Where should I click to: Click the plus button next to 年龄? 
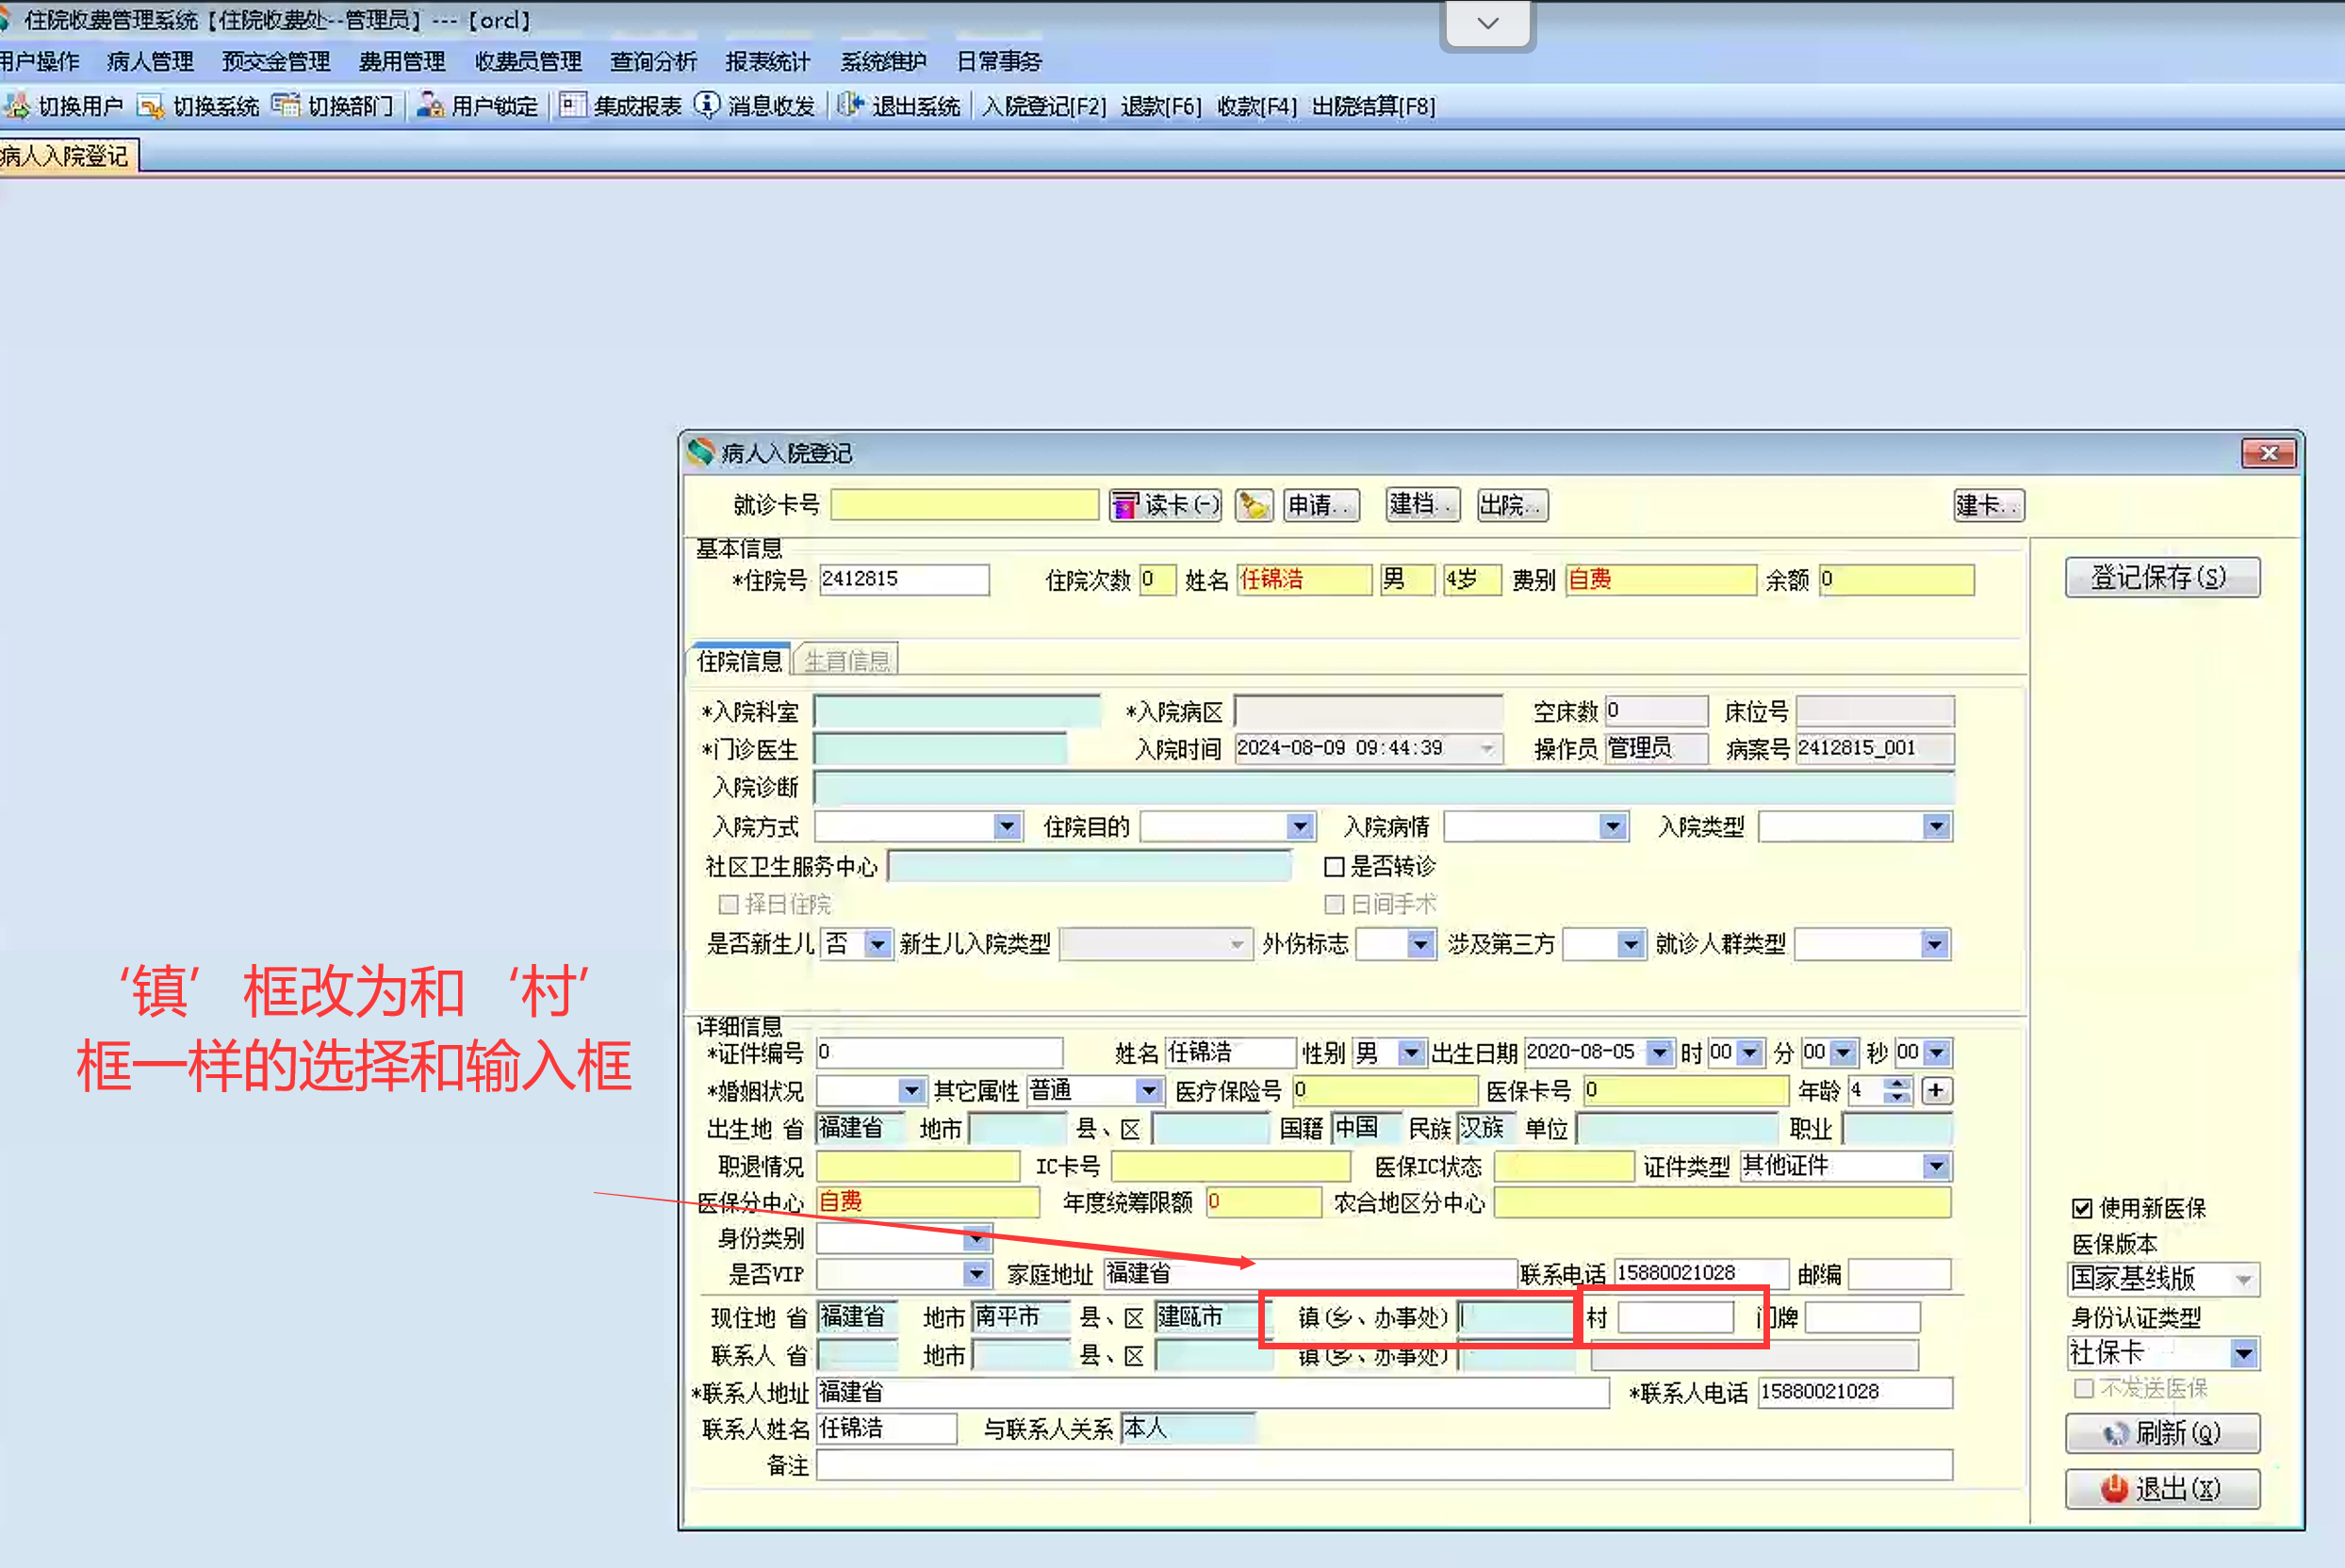tap(1936, 1090)
